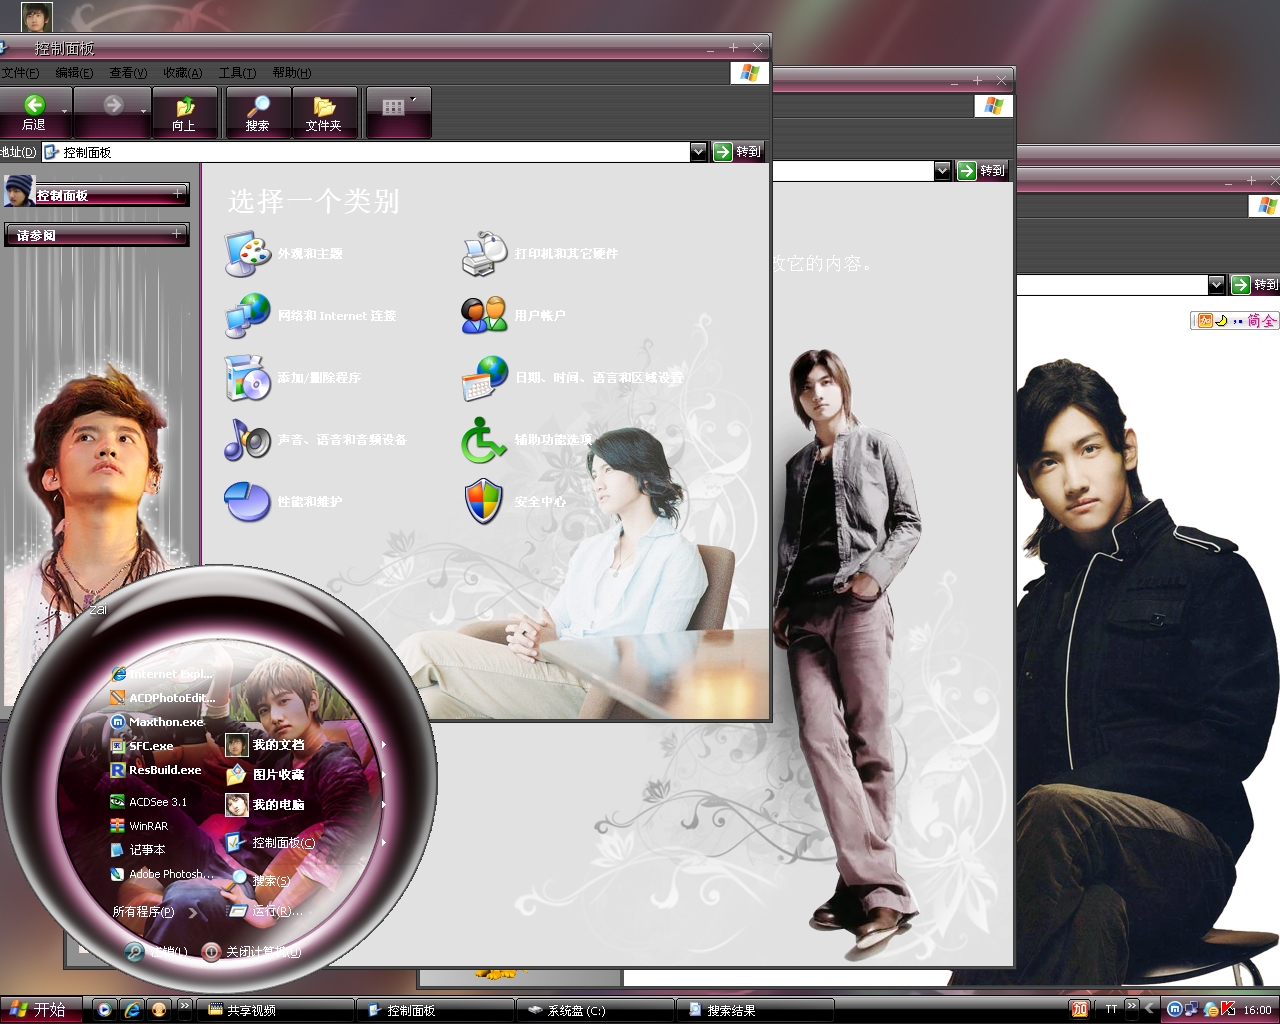Launch WinRAR from the Start menu
Viewport: 1280px width, 1024px height.
139,826
